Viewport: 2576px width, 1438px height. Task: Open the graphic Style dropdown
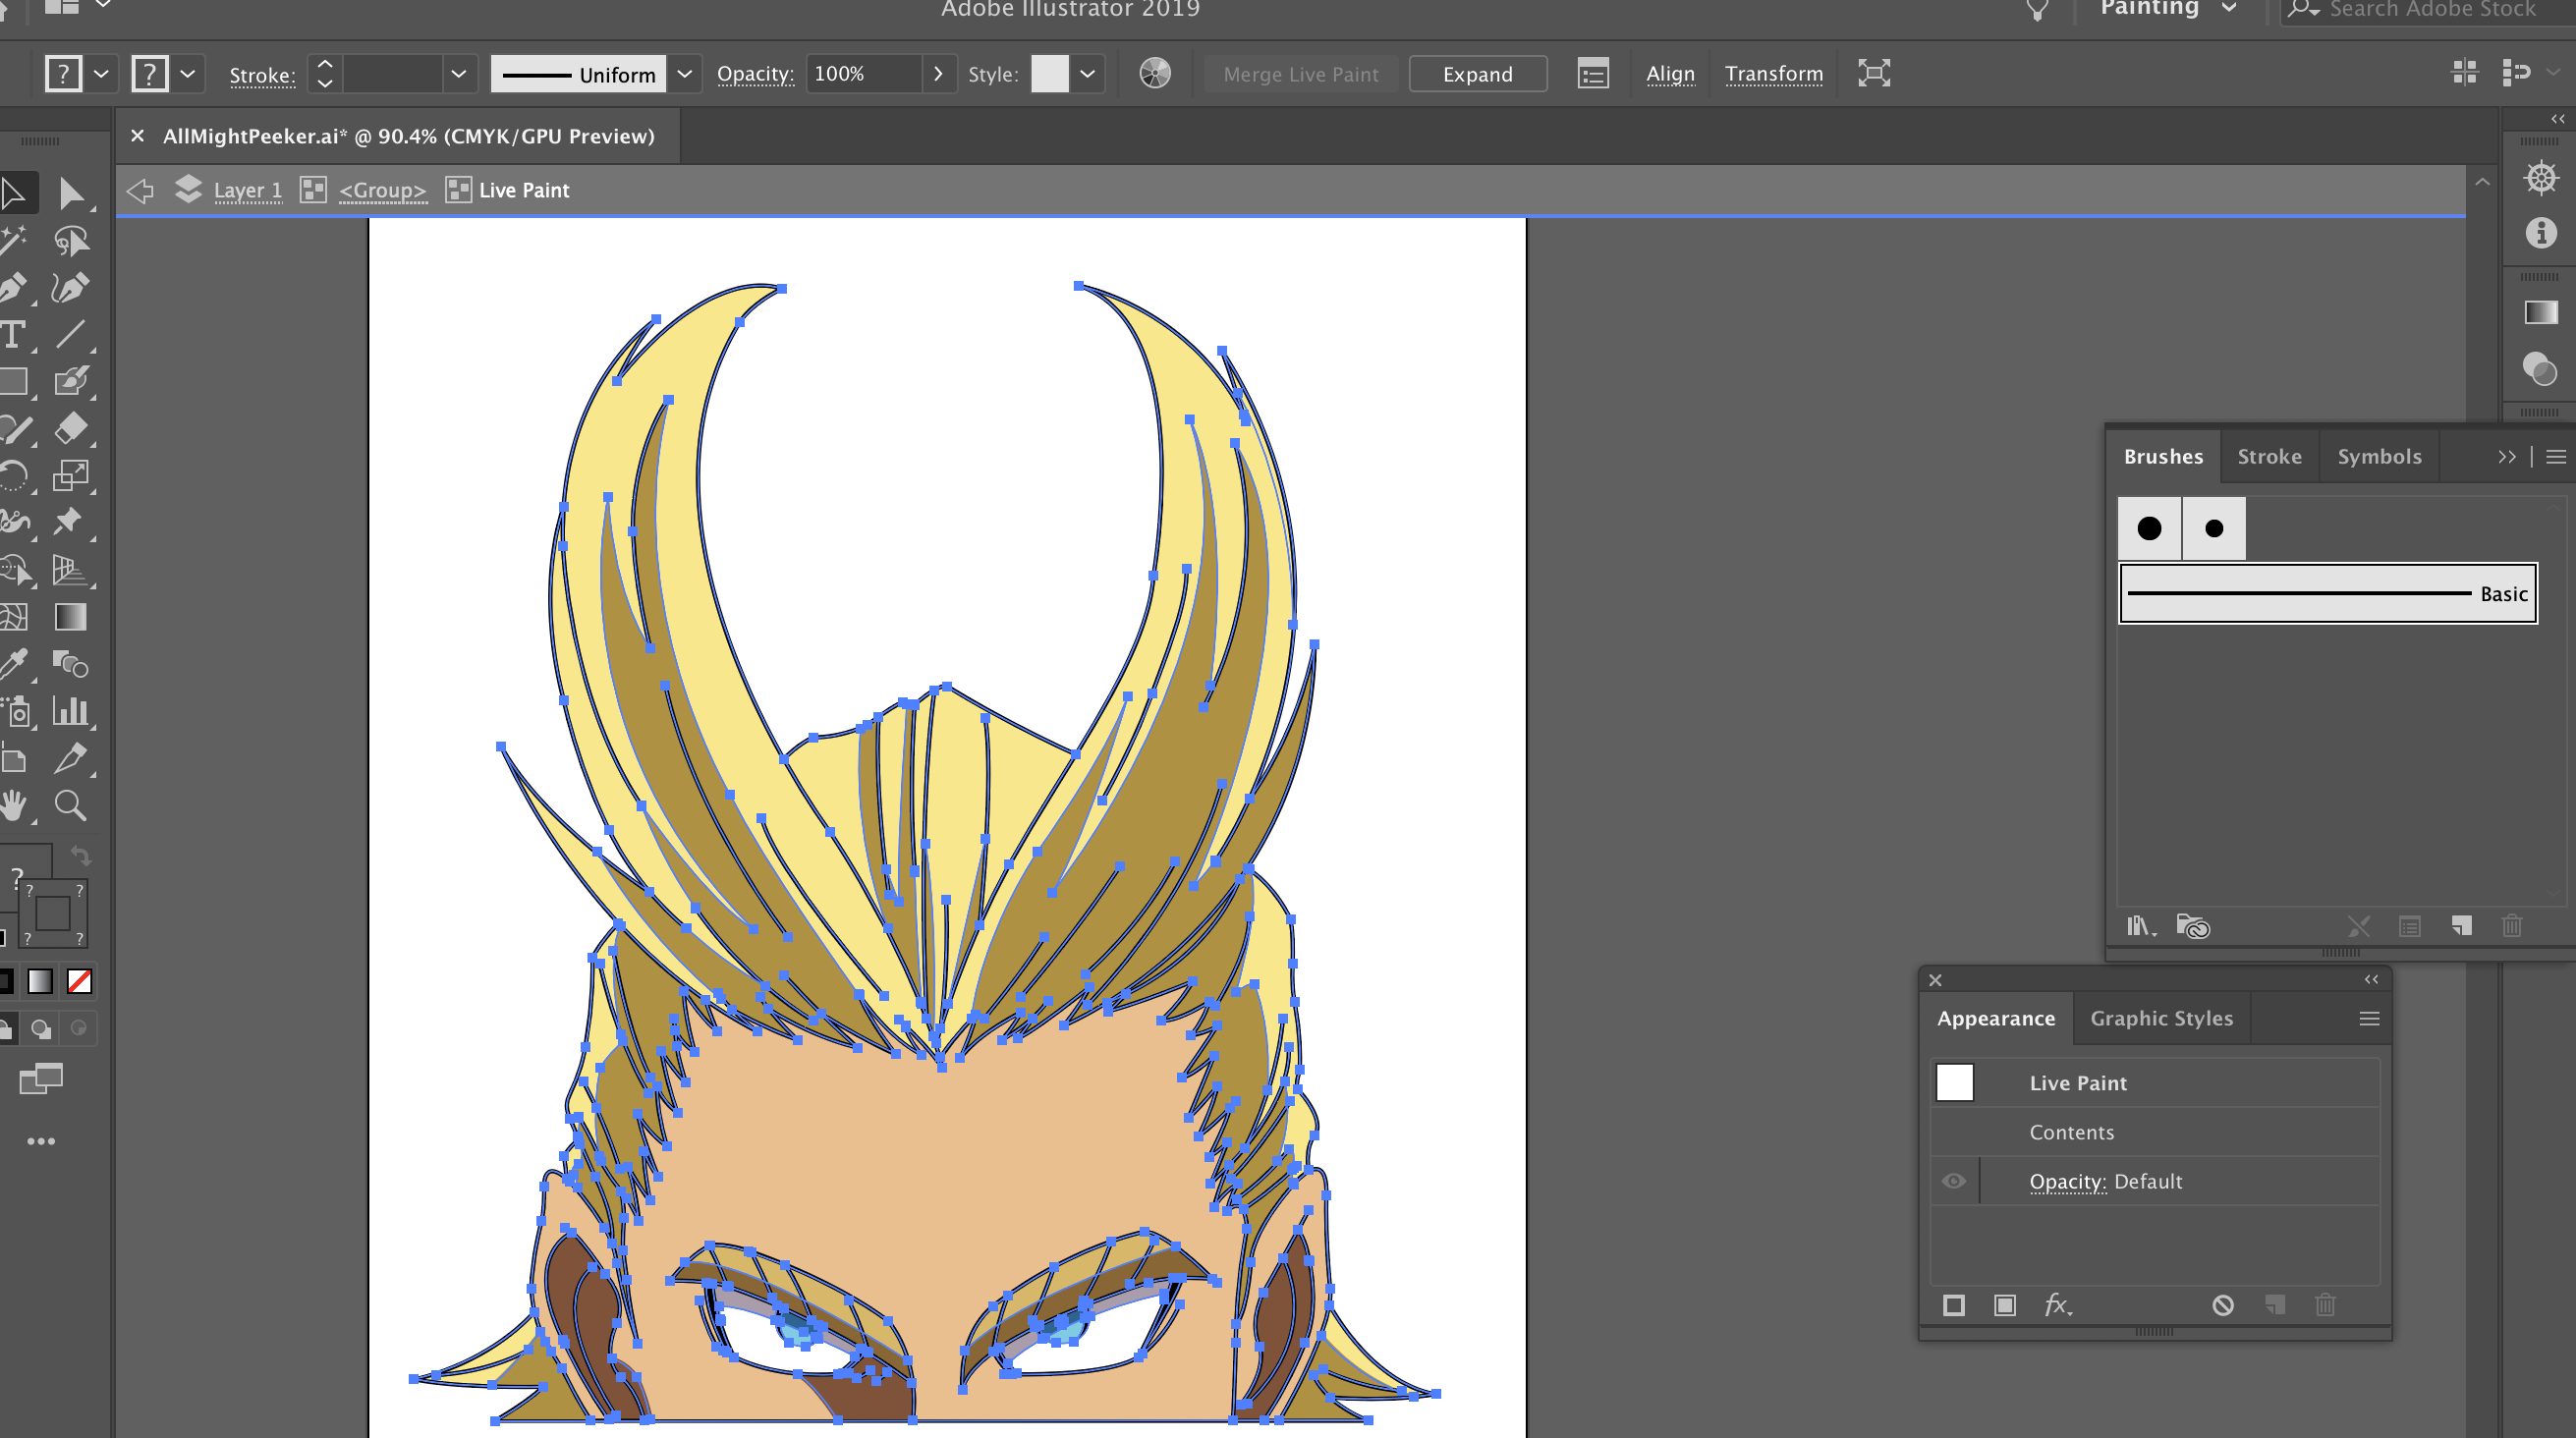click(x=1087, y=74)
